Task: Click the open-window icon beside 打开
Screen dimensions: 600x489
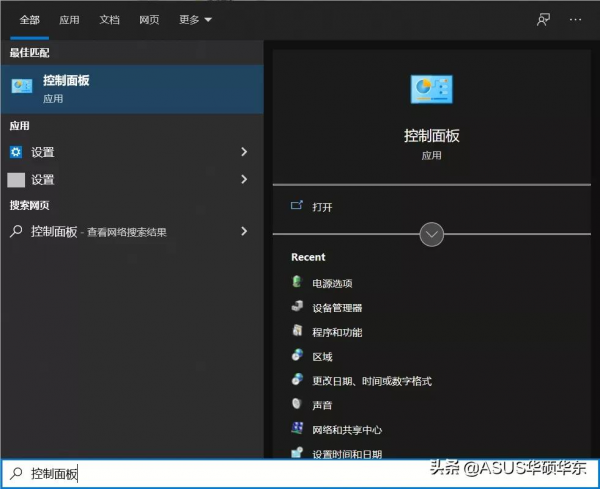Action: click(297, 206)
